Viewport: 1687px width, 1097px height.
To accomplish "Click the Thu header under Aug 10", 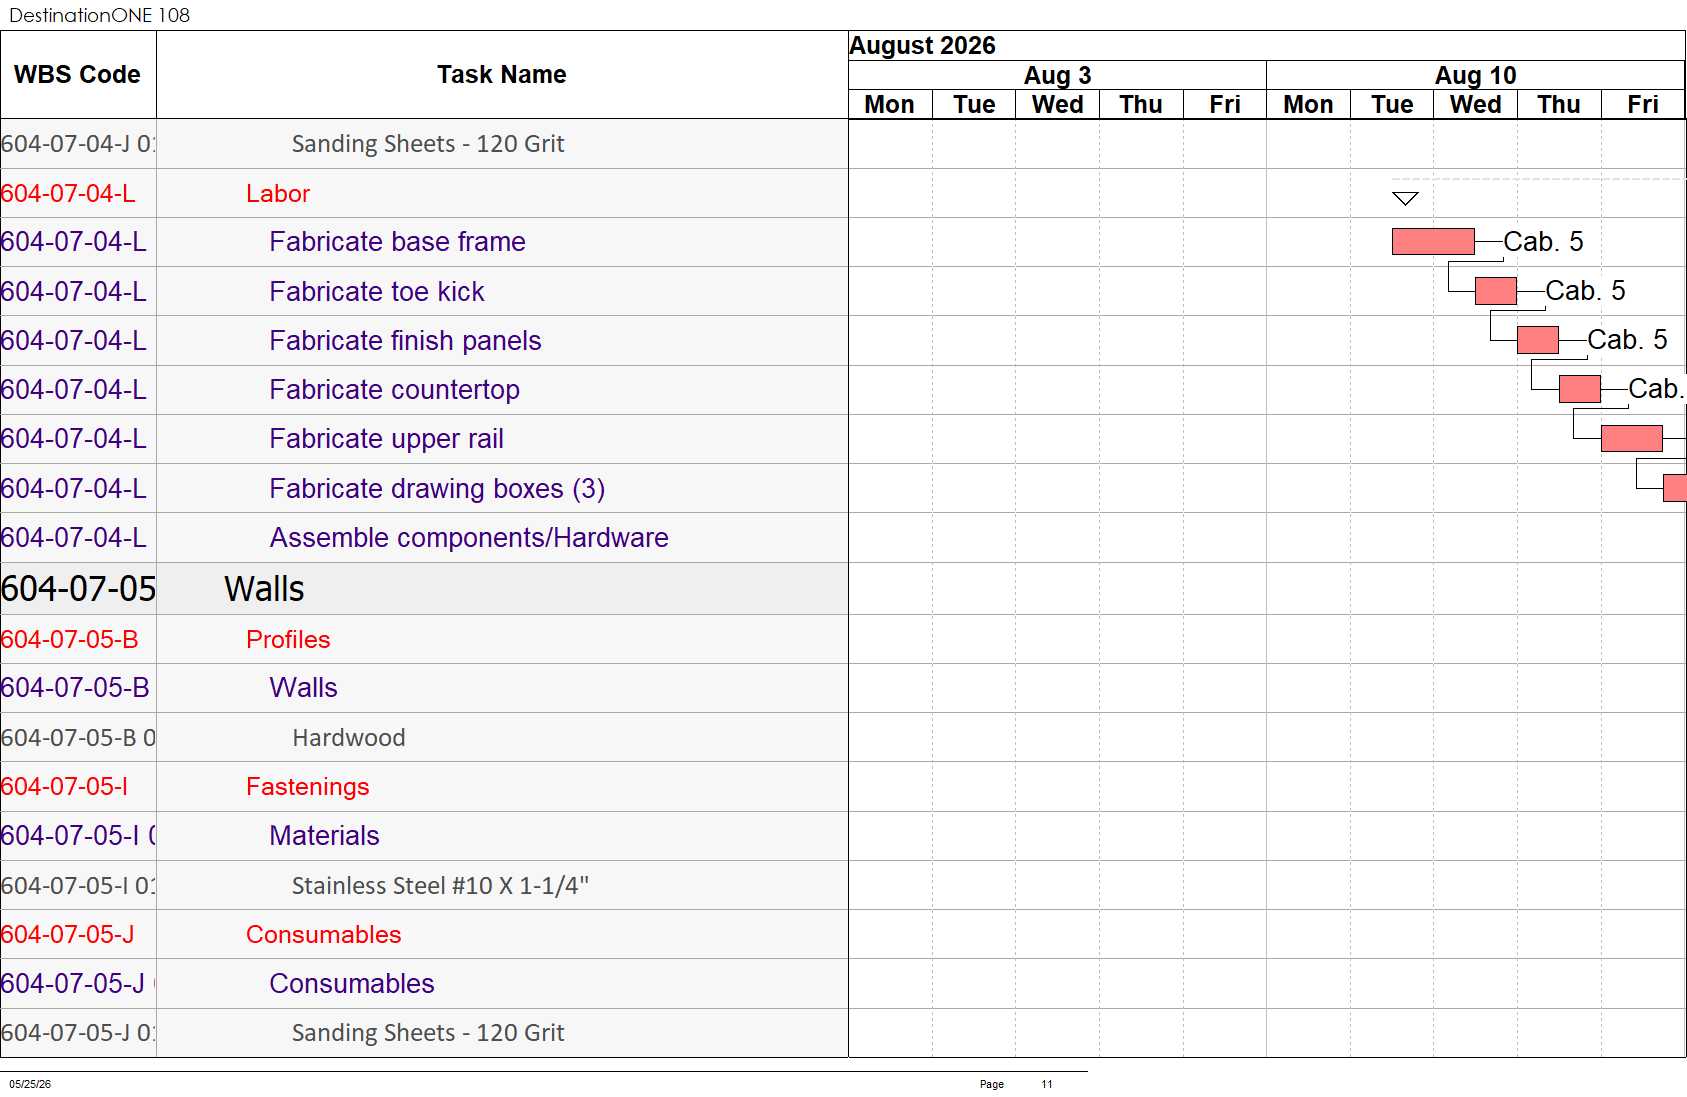I will (x=1559, y=105).
